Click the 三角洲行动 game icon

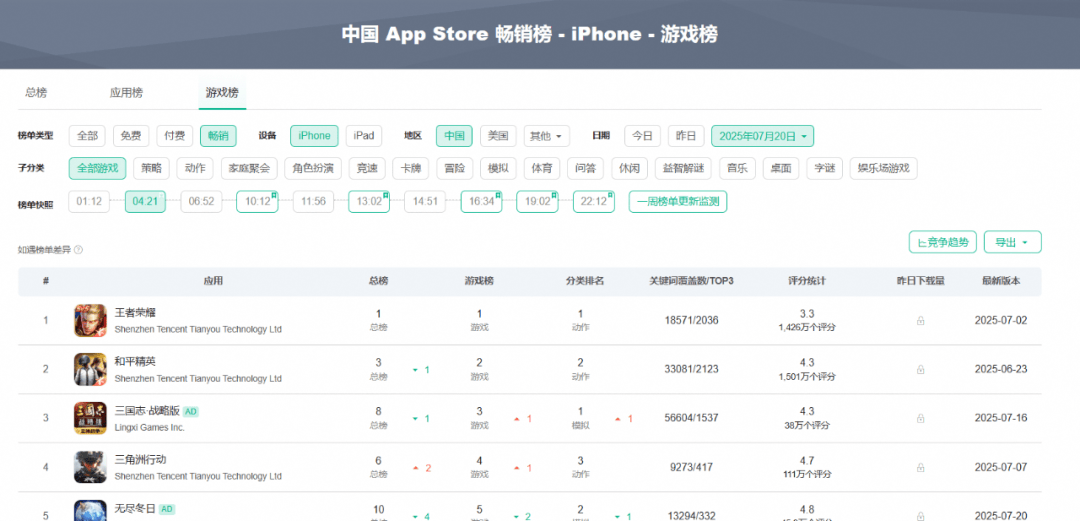(x=90, y=467)
